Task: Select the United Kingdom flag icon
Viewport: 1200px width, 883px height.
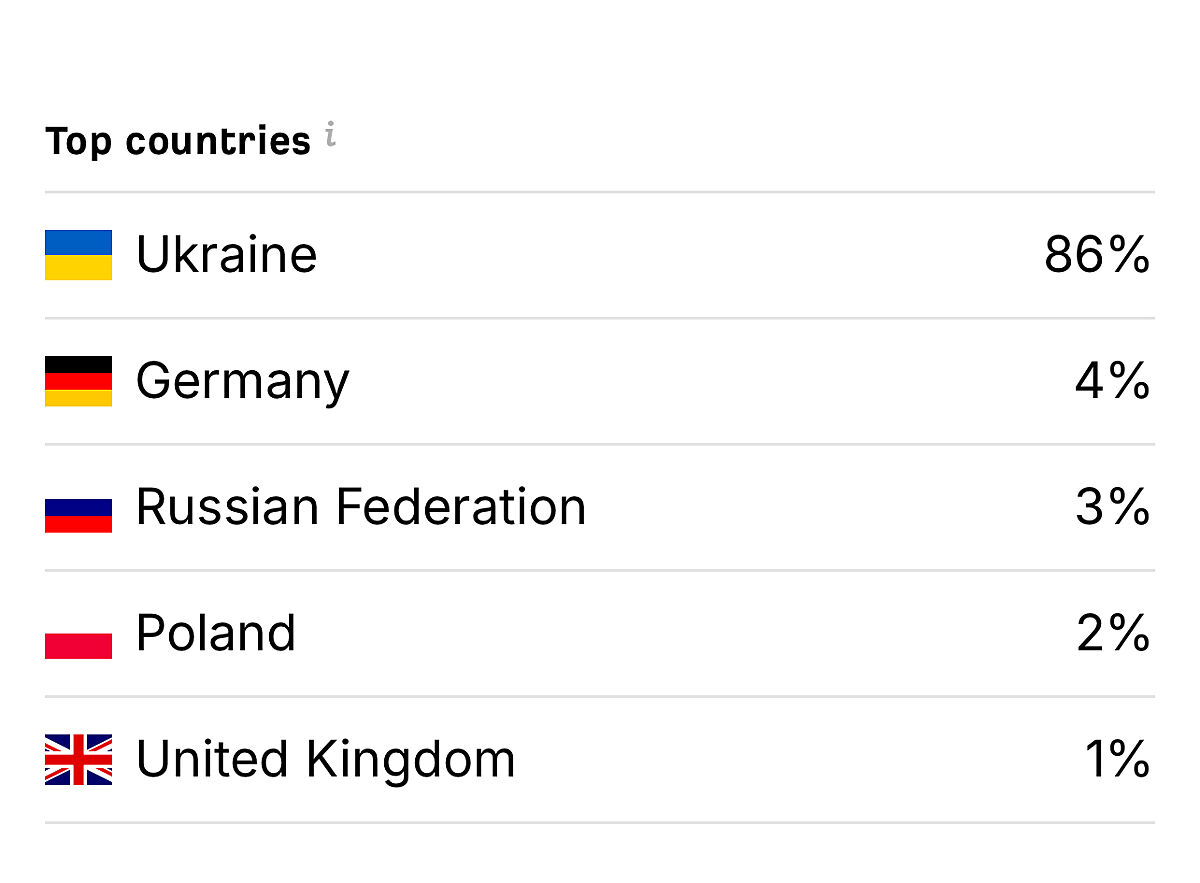Action: 78,759
